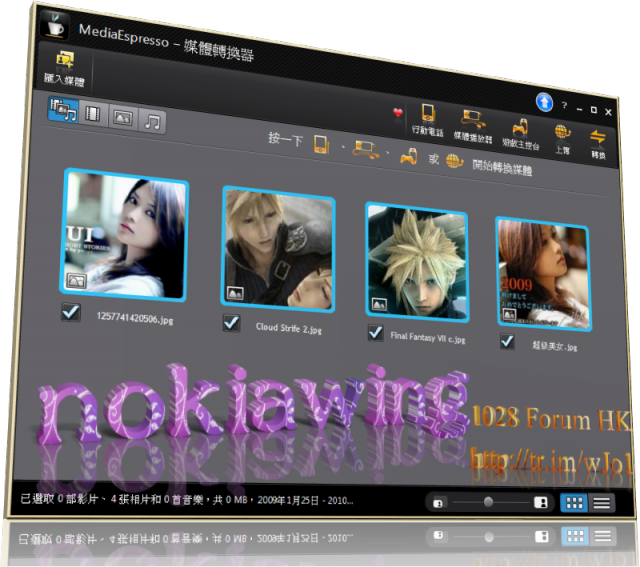Show all media types filter

click(63, 109)
